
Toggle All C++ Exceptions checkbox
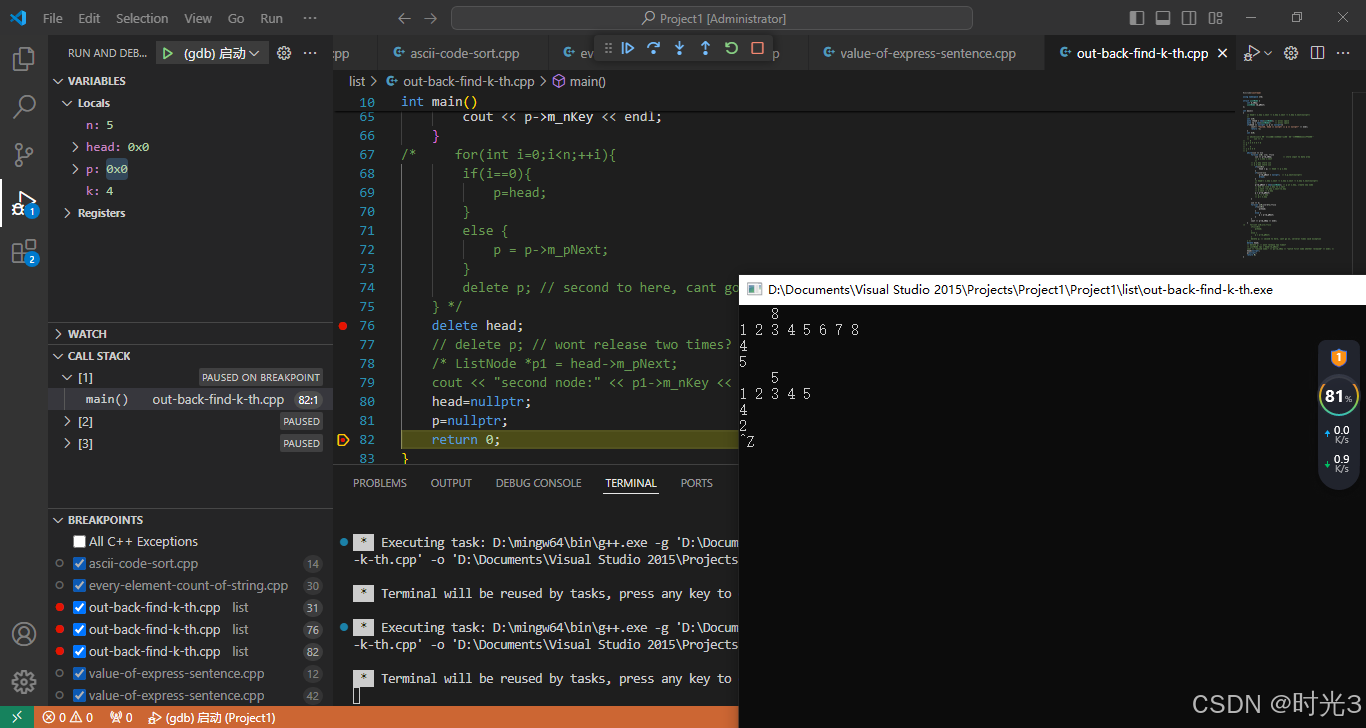[80, 541]
